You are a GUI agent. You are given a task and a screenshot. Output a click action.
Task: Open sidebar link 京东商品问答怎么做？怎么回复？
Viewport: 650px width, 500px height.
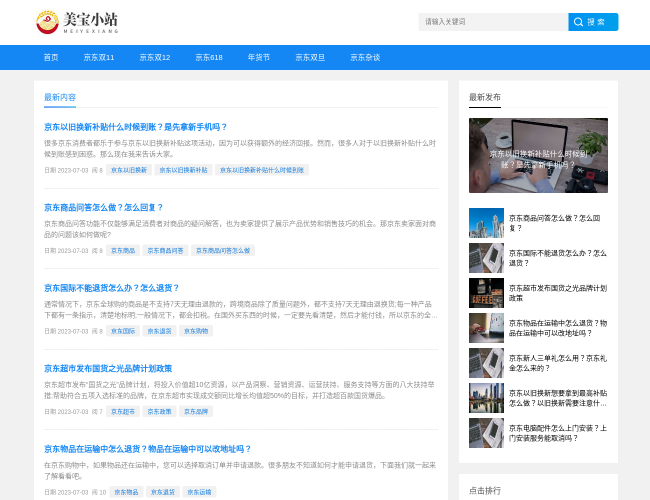(555, 223)
